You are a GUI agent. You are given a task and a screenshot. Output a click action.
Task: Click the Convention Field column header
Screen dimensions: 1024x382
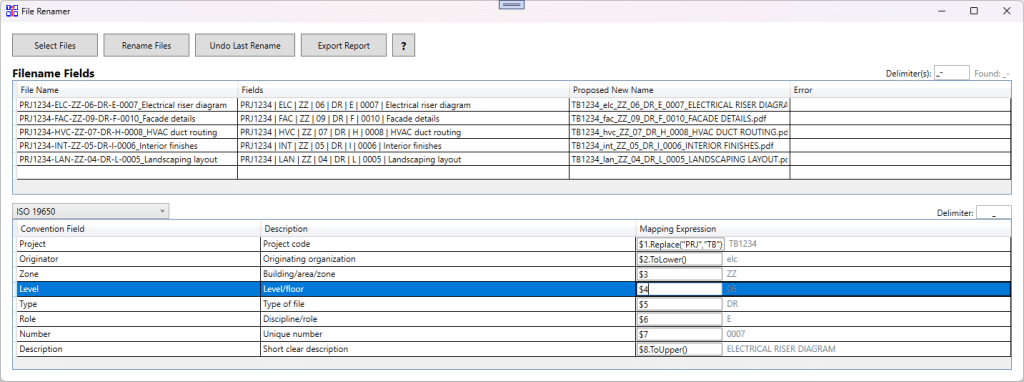pos(138,229)
